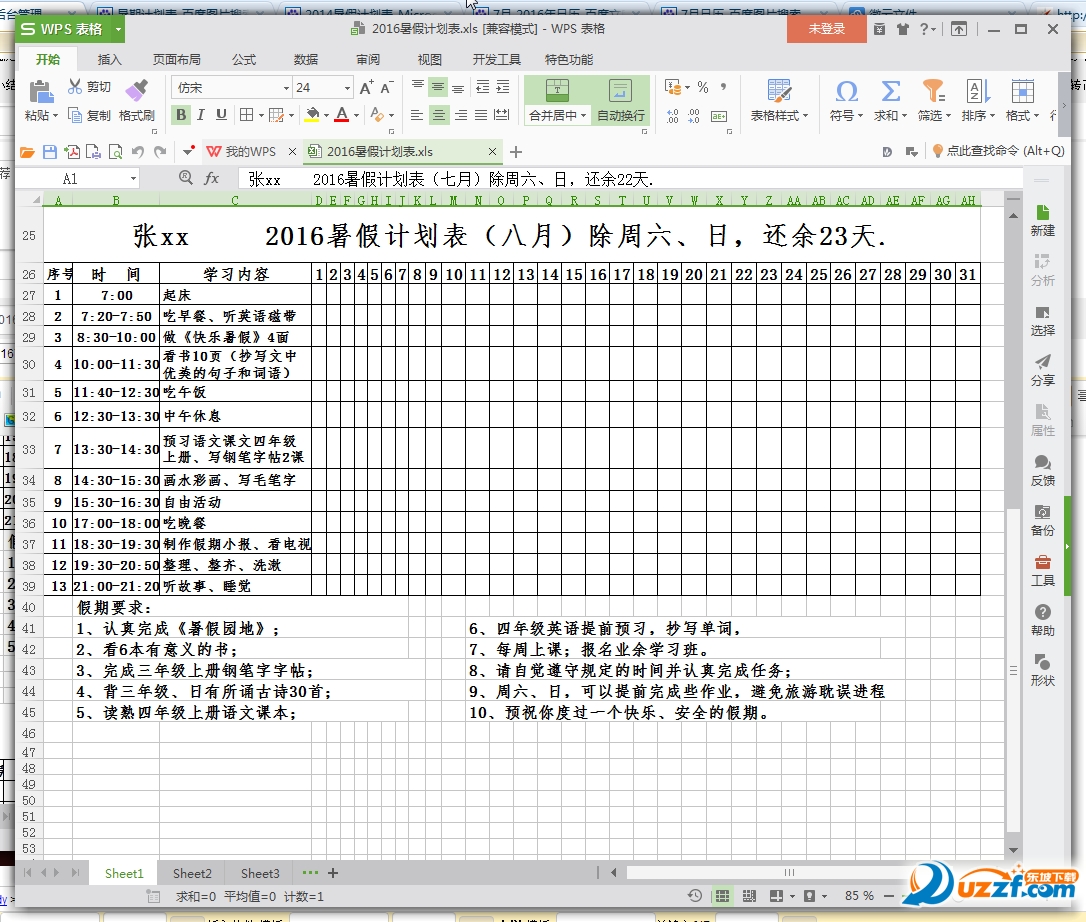1086x922 pixels.
Task: Click the Undo arrow icon
Action: coord(138,152)
